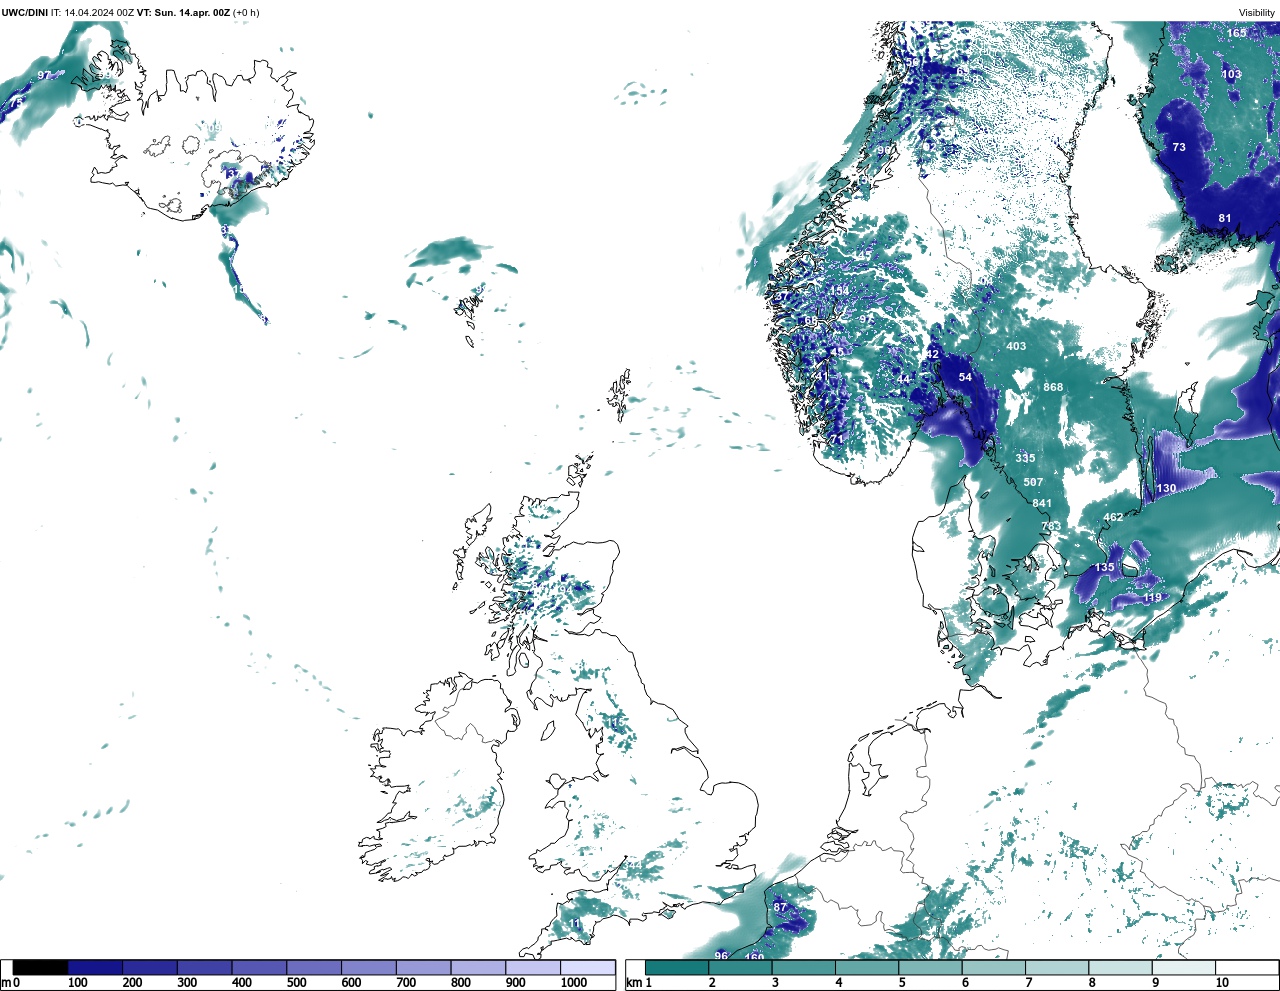Click the visibility value '81' on the map
Viewport: 1280px width, 991px height.
(x=1225, y=218)
